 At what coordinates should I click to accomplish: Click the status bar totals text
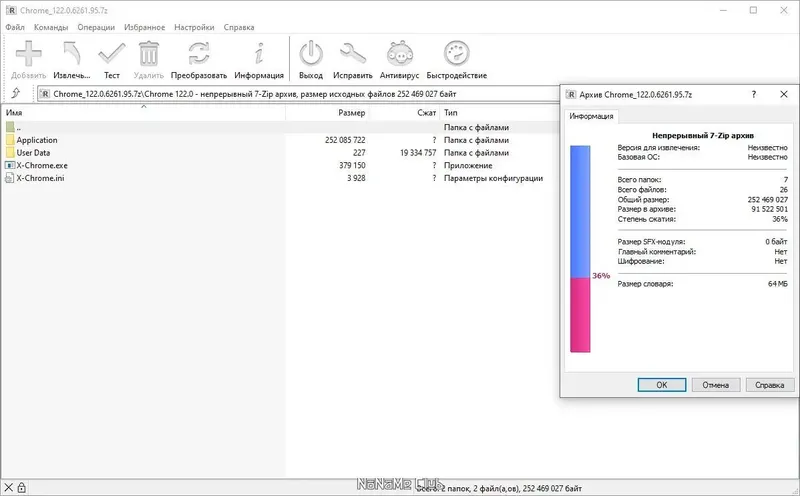498,488
